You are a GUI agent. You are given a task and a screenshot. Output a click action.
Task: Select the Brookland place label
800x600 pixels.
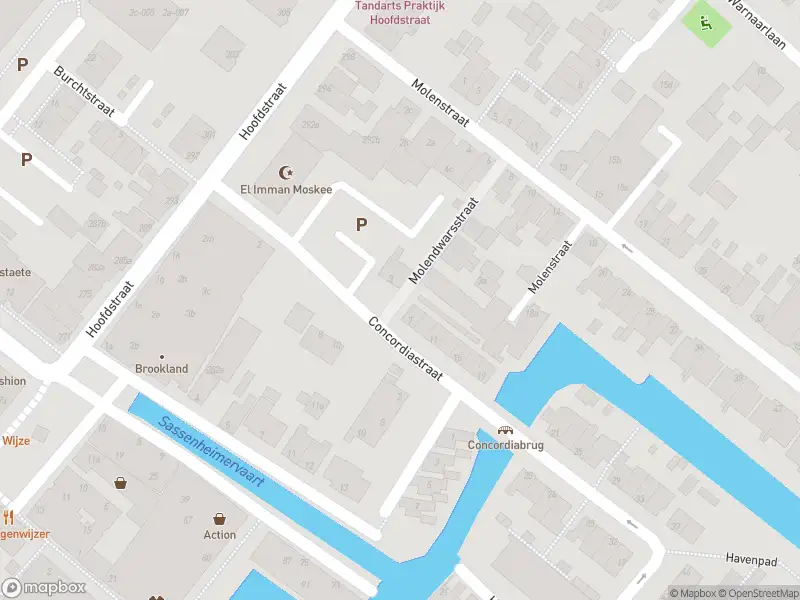pos(162,368)
